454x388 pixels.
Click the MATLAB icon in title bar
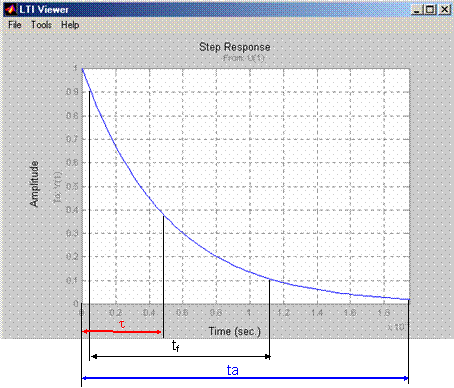click(10, 9)
